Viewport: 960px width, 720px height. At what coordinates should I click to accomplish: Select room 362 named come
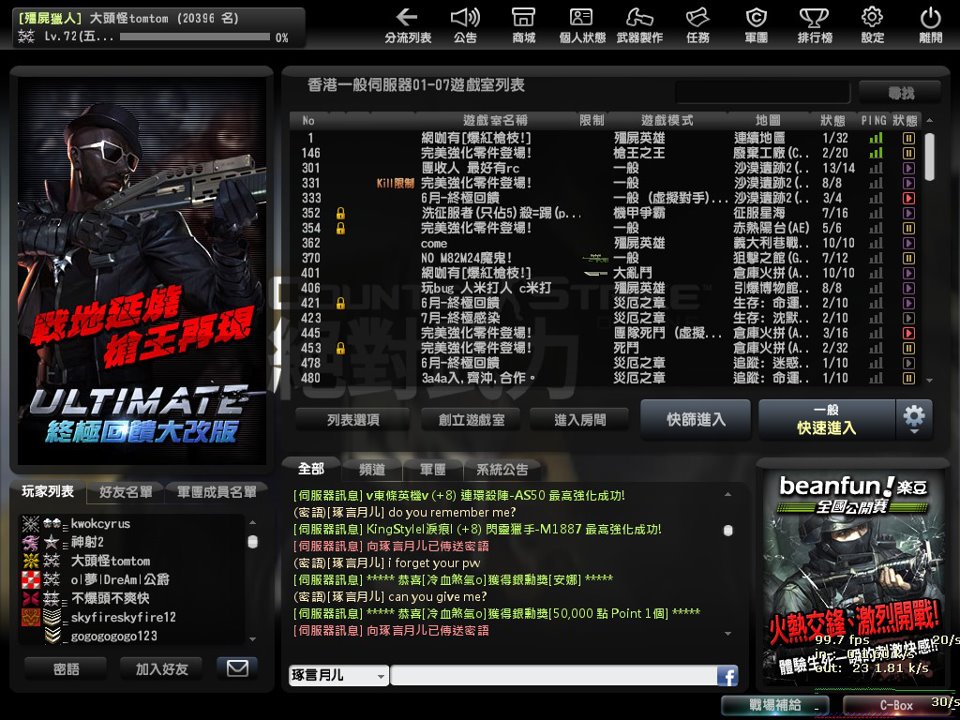(x=601, y=243)
